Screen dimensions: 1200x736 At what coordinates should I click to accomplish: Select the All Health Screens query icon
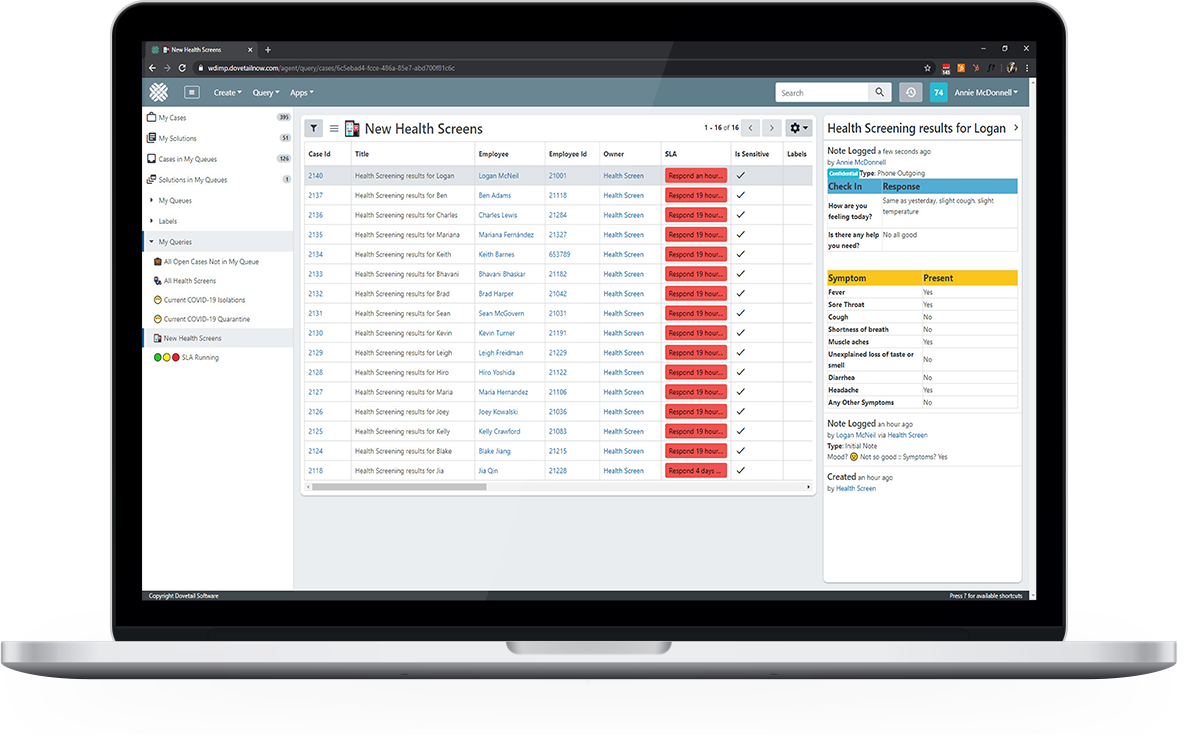[x=158, y=281]
